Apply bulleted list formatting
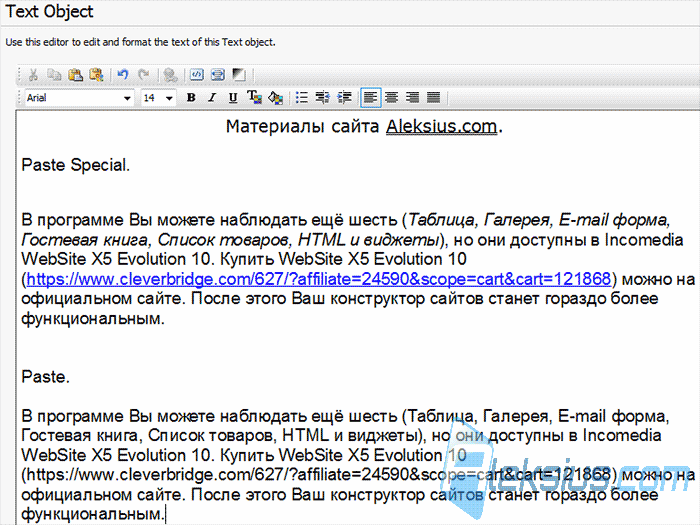This screenshot has width=700, height=525. coord(302,97)
